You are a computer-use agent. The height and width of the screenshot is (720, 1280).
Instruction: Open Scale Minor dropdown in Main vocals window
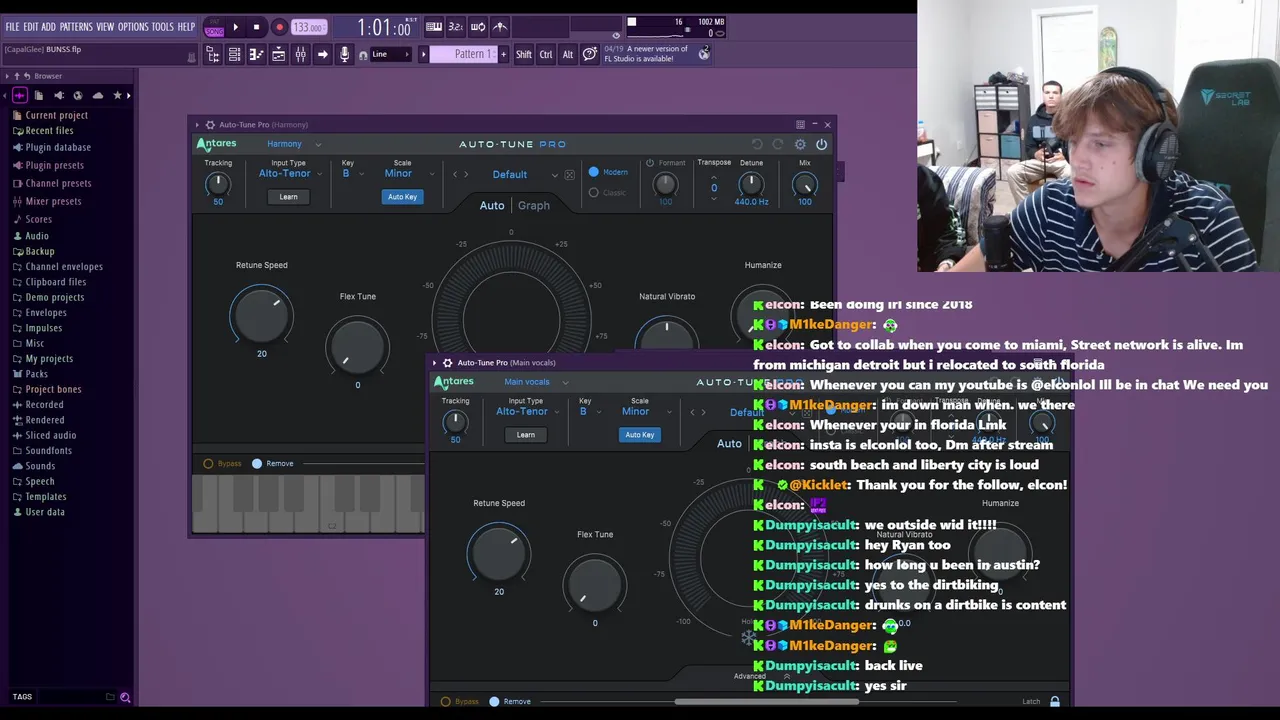point(646,412)
